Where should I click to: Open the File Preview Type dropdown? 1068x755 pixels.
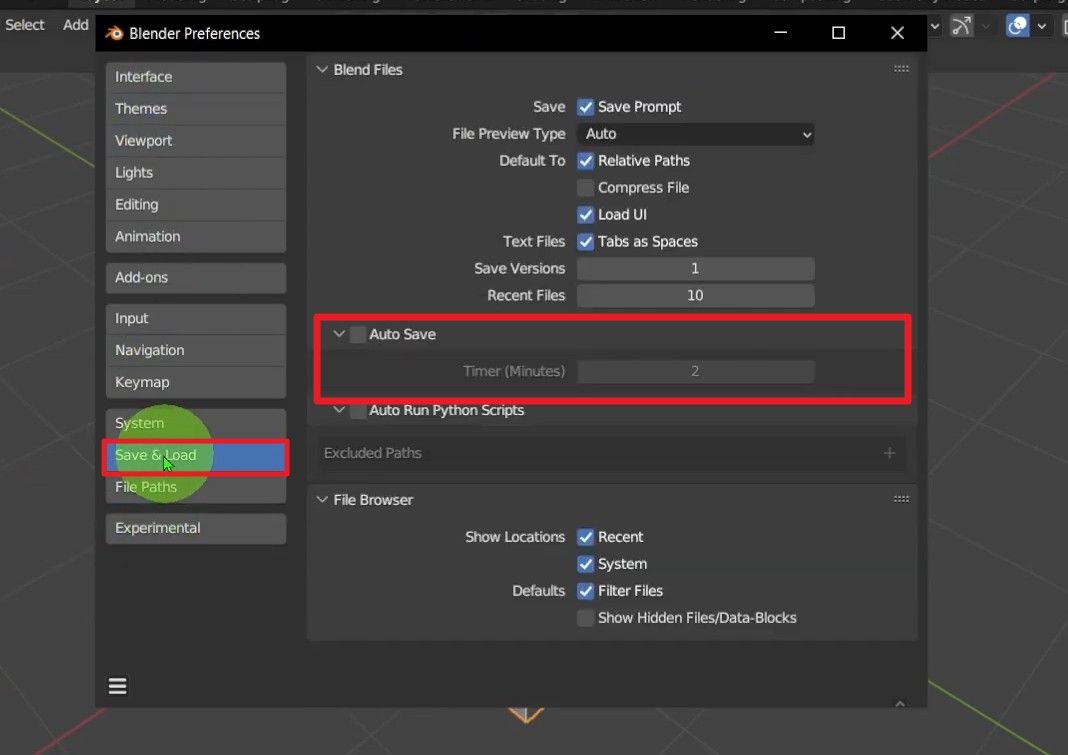tap(695, 133)
